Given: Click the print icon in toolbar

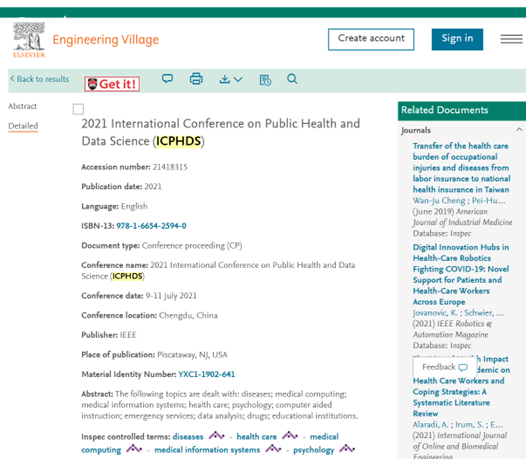Looking at the screenshot, I should [x=196, y=79].
